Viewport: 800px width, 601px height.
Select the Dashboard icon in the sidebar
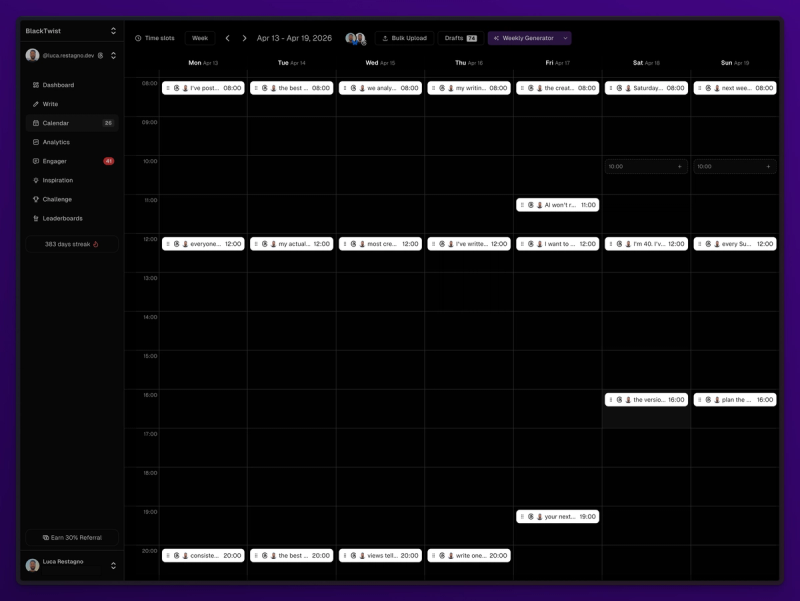(38, 85)
